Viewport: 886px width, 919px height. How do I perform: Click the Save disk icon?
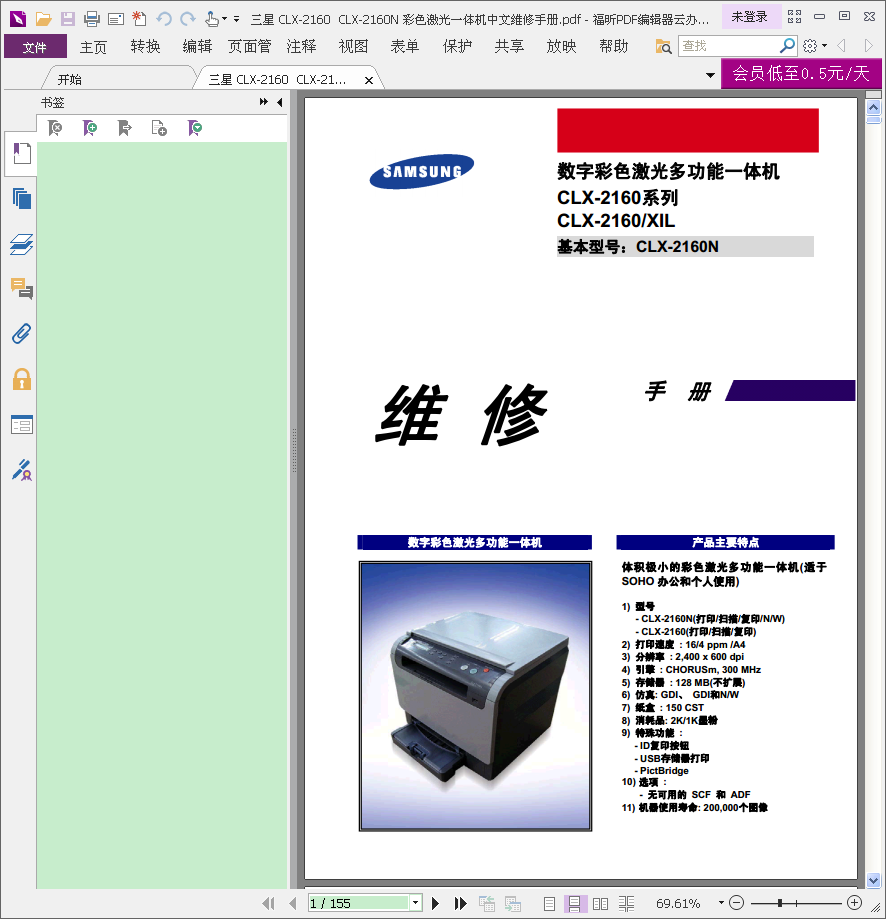pyautogui.click(x=68, y=19)
